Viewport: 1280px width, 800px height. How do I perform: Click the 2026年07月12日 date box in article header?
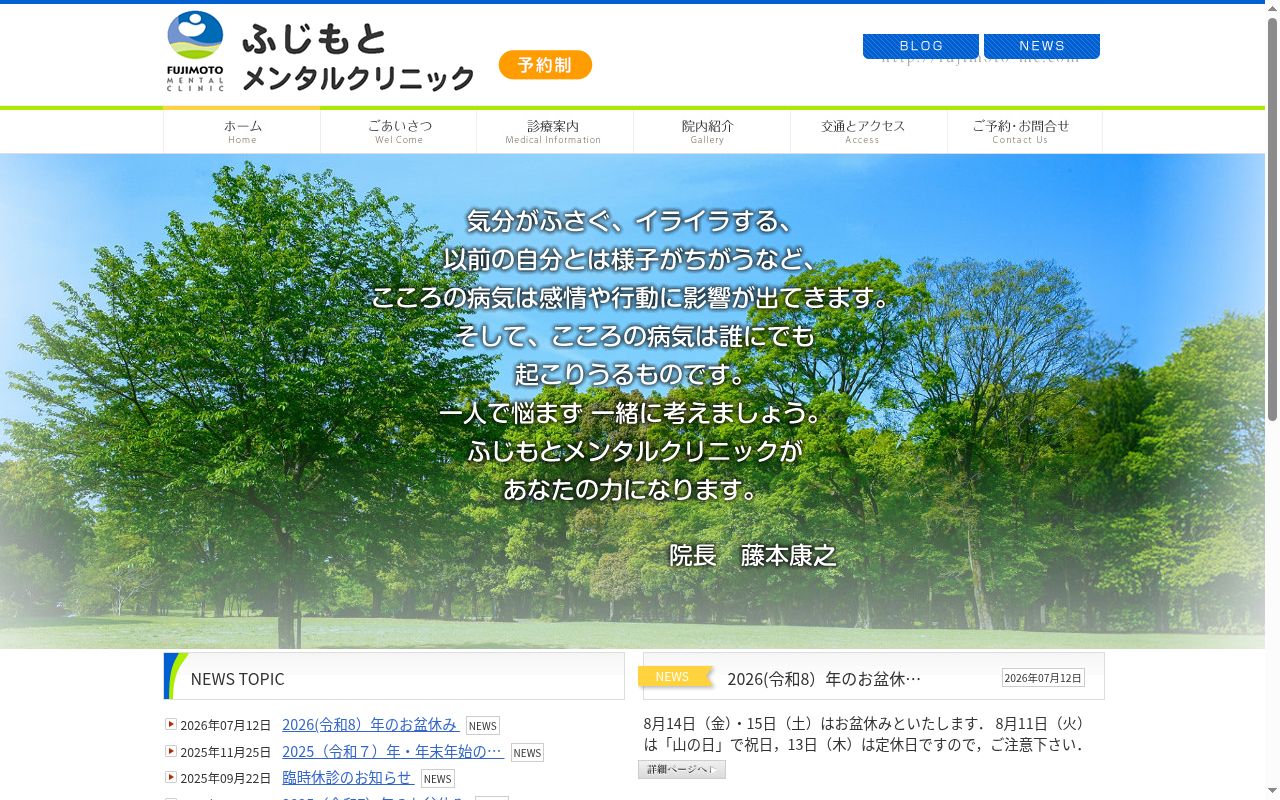pos(1043,678)
